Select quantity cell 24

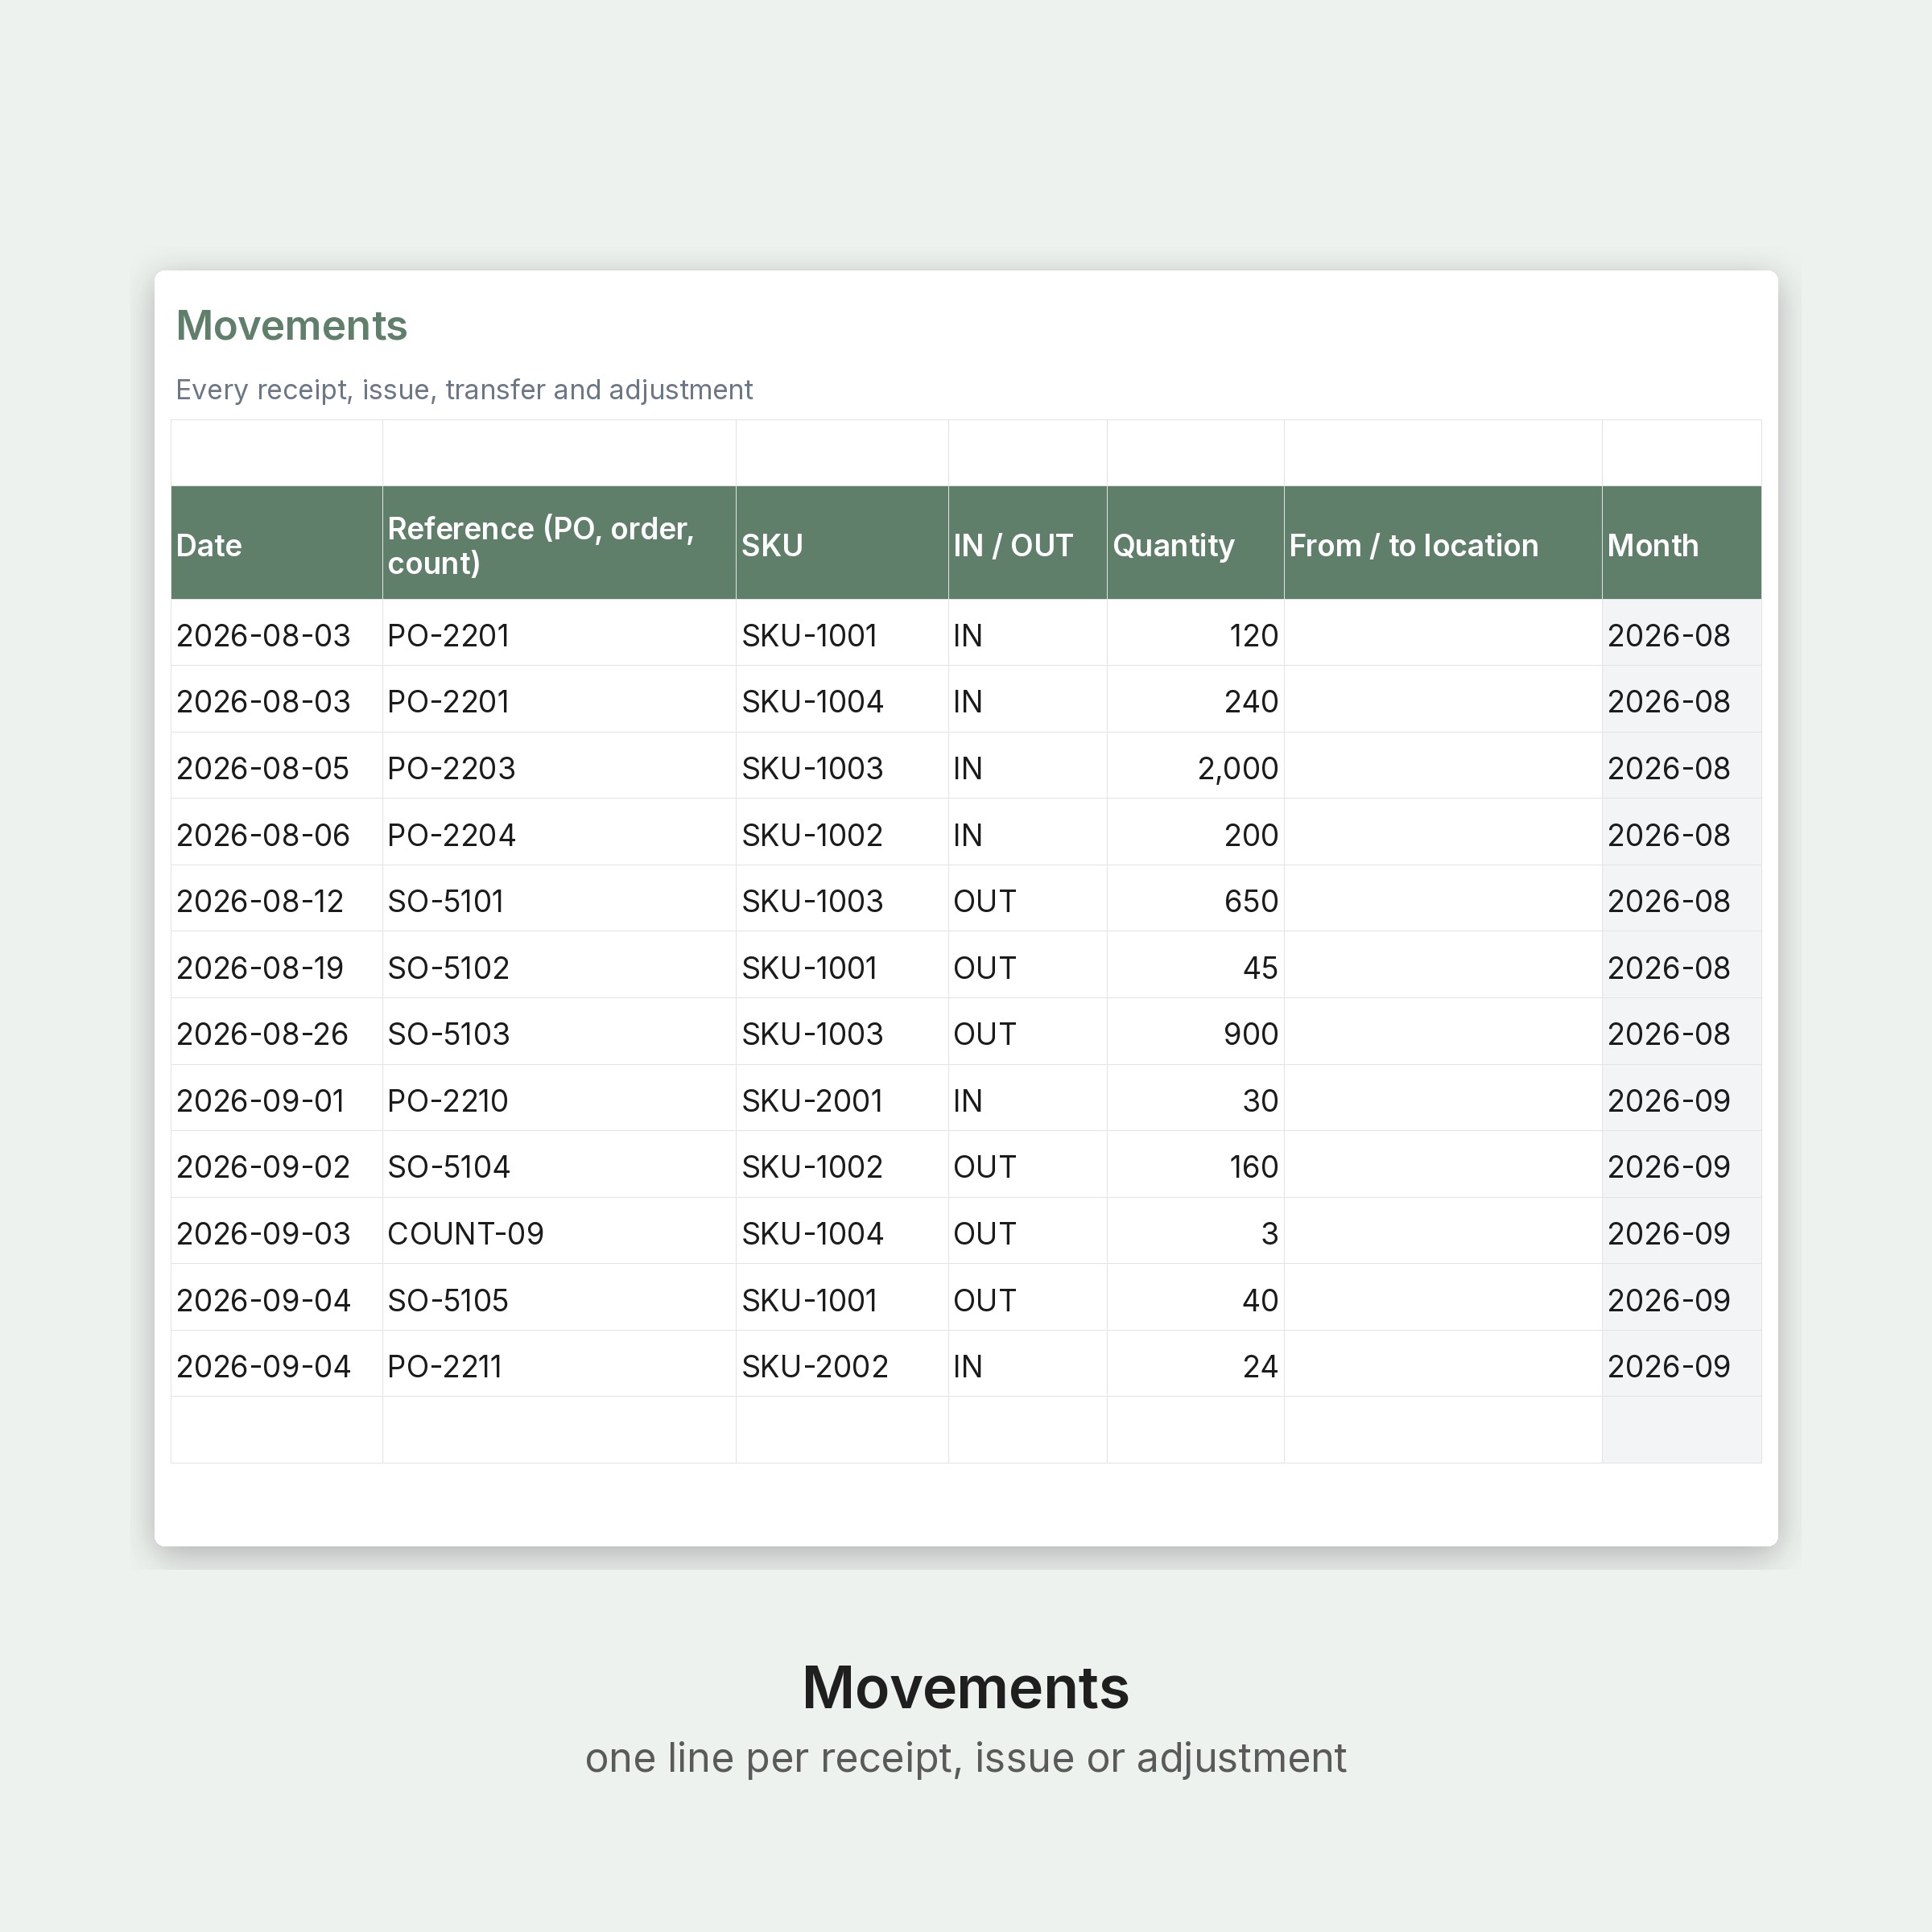click(x=1195, y=1364)
